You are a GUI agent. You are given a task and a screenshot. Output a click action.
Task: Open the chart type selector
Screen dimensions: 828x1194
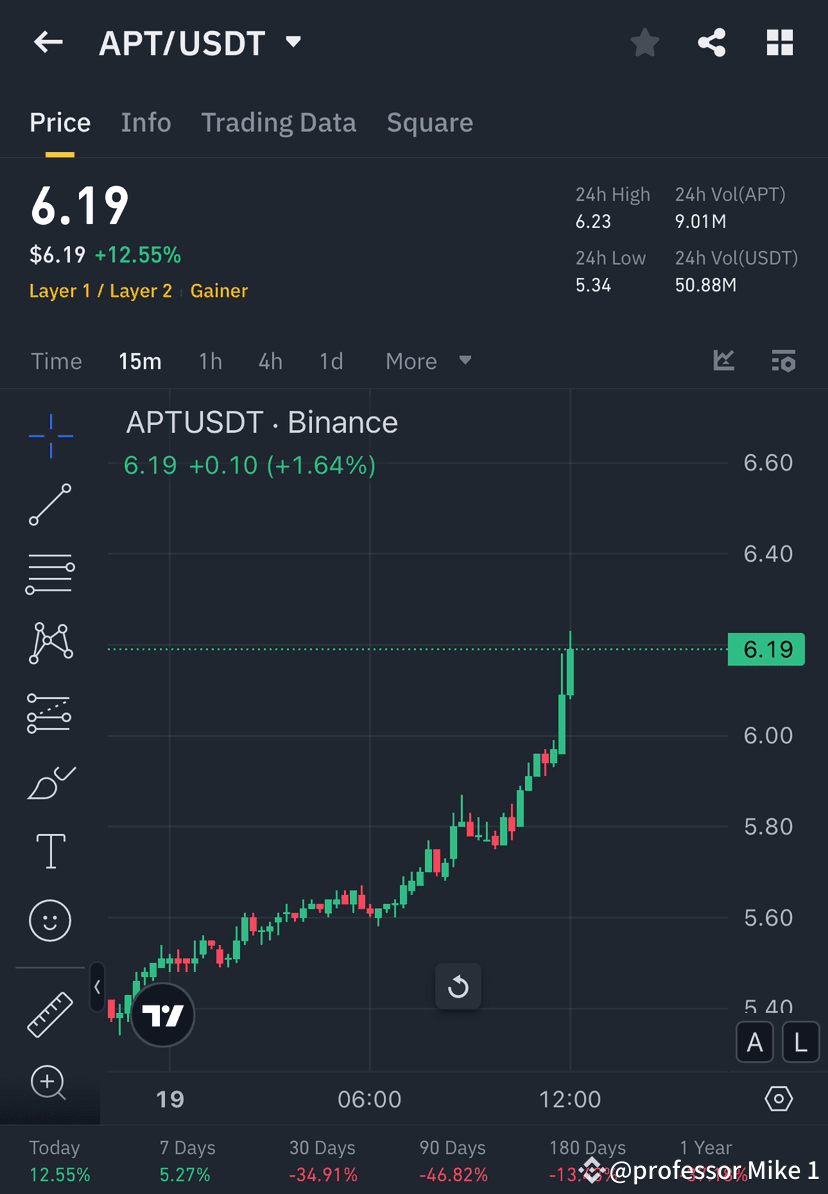723,360
